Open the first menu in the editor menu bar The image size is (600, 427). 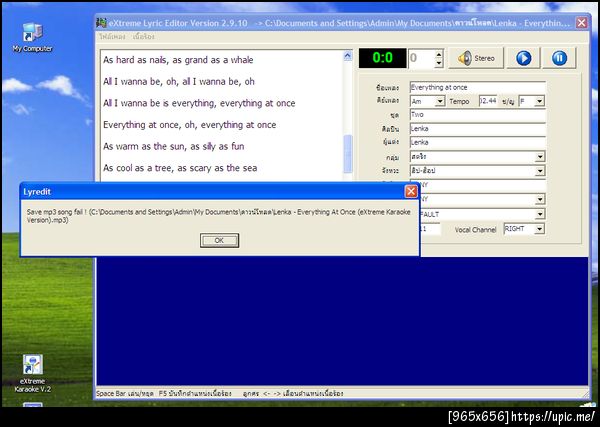pyautogui.click(x=112, y=37)
